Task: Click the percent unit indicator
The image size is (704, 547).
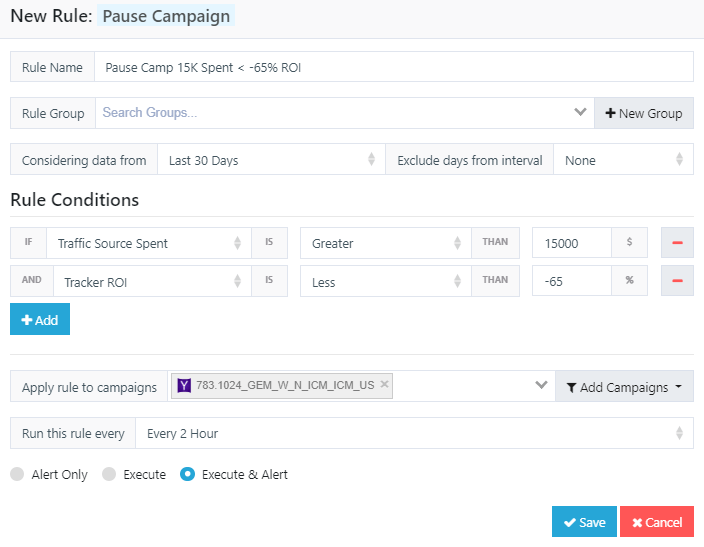Action: (x=629, y=281)
